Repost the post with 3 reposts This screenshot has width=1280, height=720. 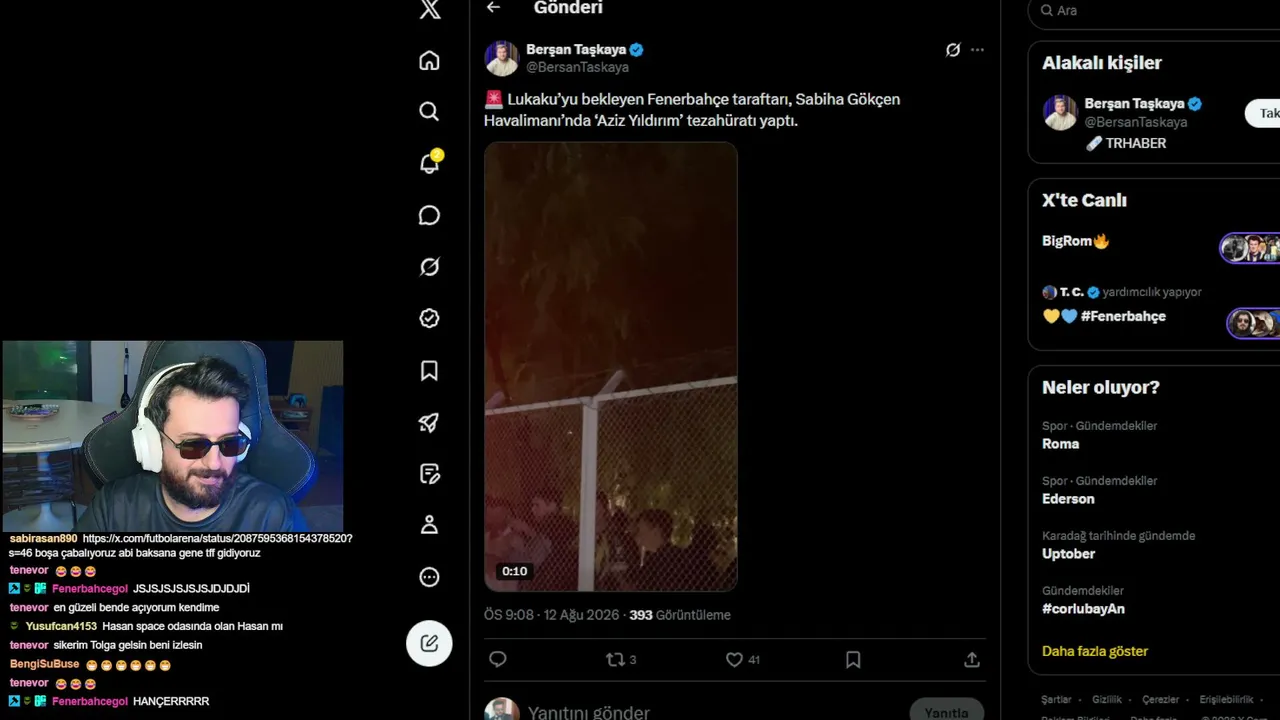tap(621, 660)
